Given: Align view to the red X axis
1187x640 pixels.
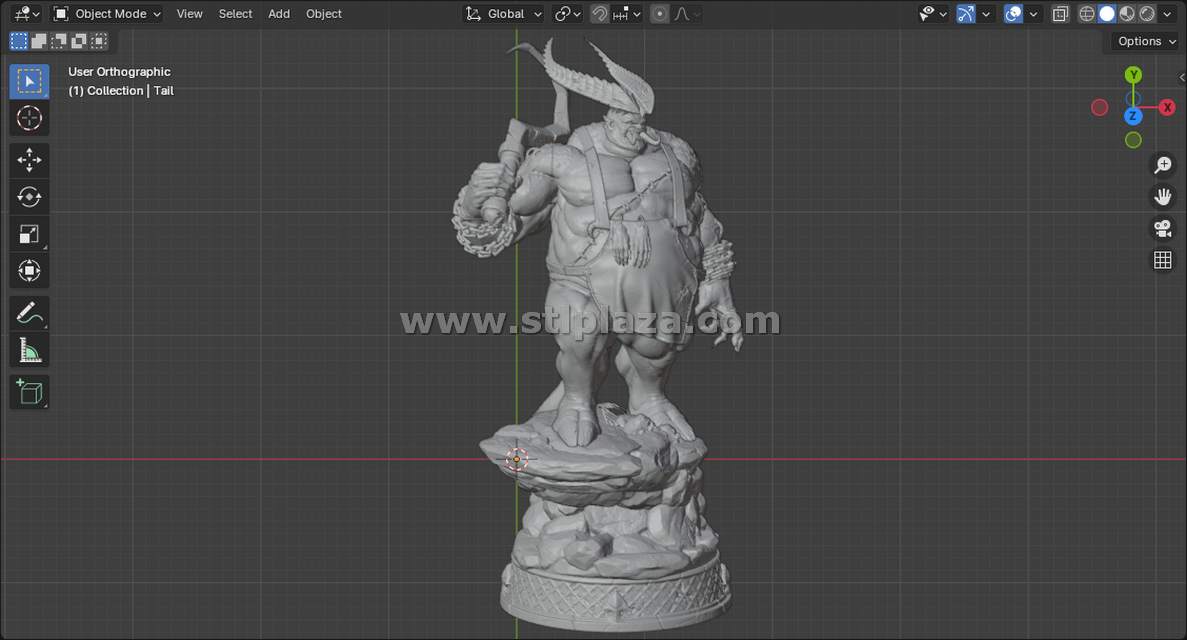Looking at the screenshot, I should [x=1167, y=108].
